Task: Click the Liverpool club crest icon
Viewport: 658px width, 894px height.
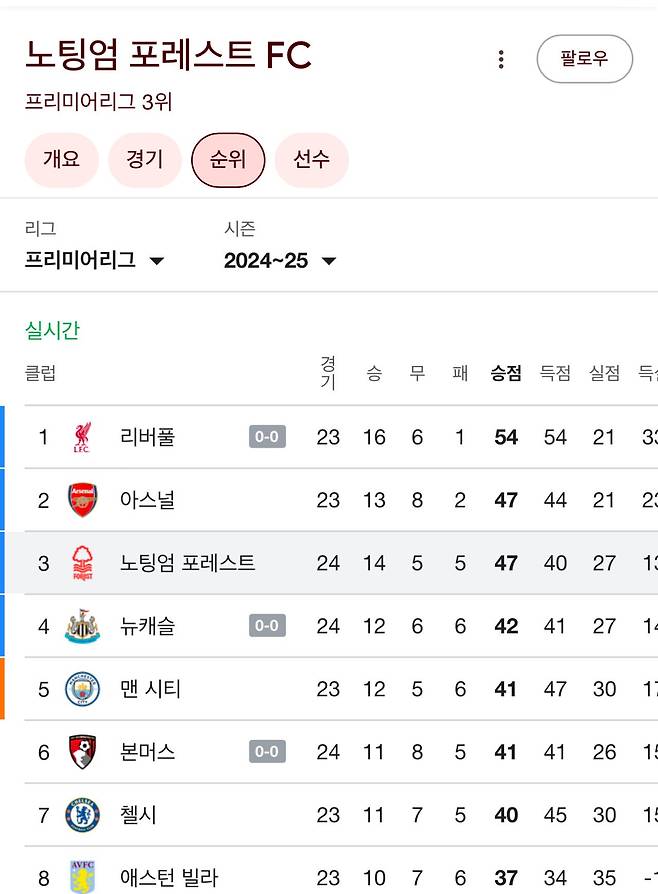Action: pos(83,437)
